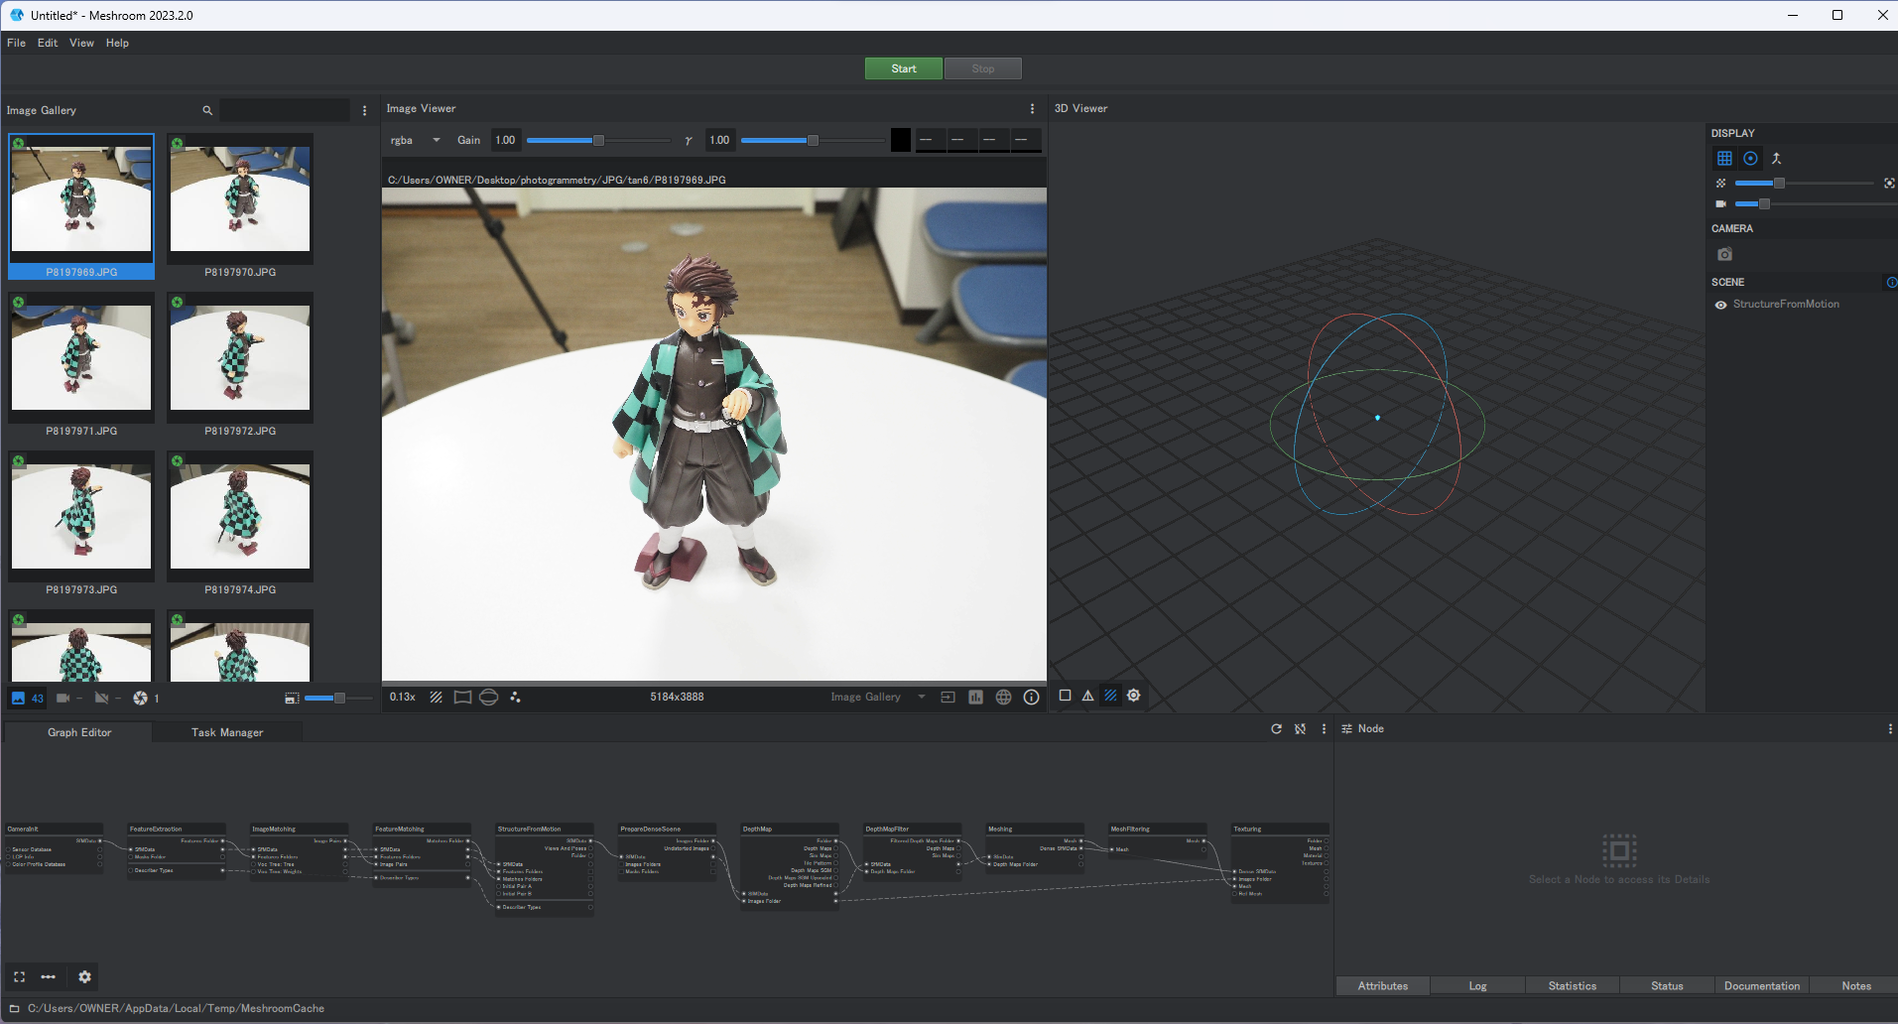Open the rgba channel dropdown

415,140
